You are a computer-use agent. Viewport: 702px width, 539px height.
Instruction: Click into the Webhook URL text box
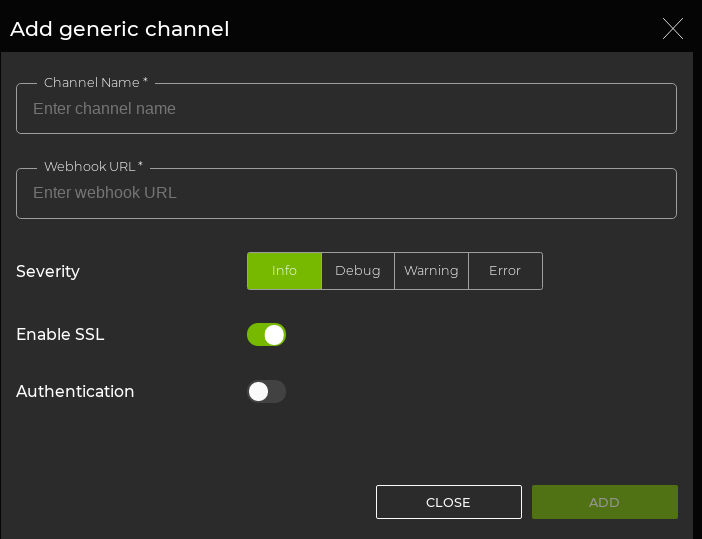(x=346, y=193)
